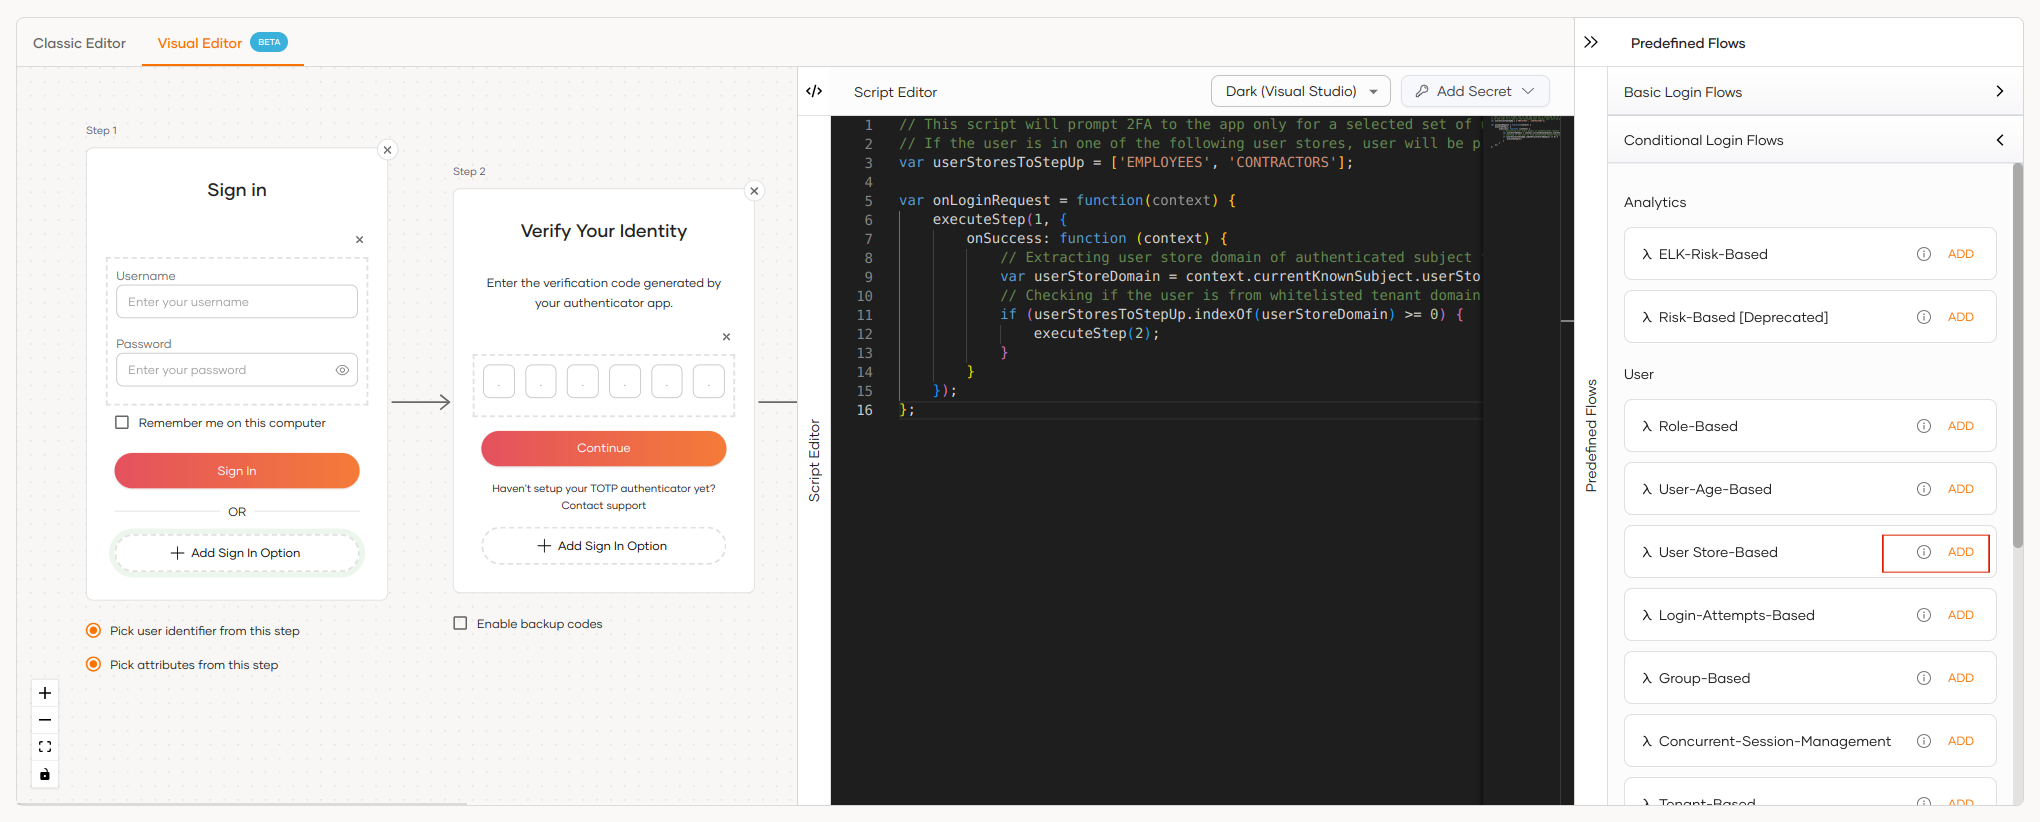Show info for User Store-Based flow

point(1924,552)
